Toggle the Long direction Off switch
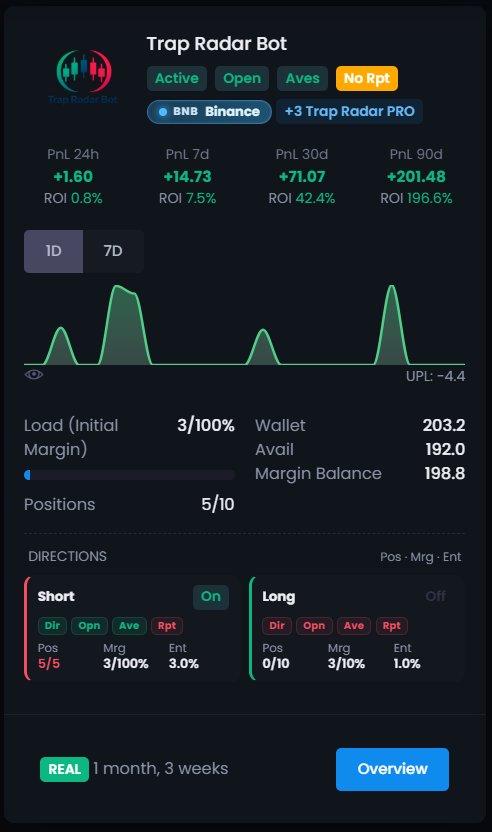Screen dimensions: 492x832 (435, 597)
